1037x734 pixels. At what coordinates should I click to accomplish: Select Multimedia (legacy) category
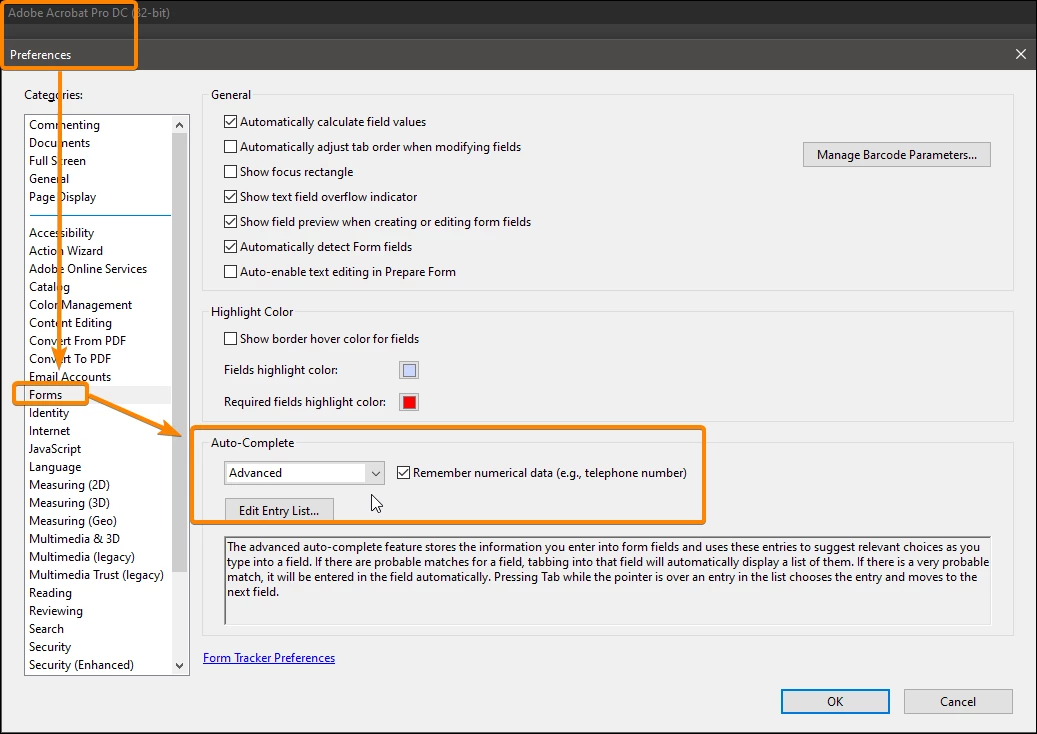tap(82, 557)
